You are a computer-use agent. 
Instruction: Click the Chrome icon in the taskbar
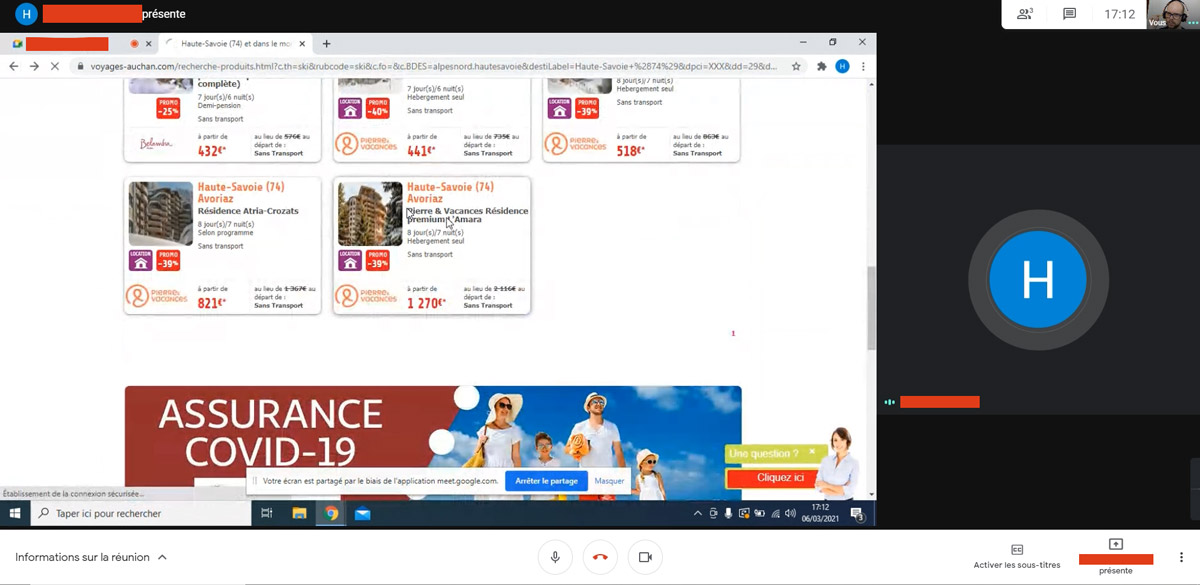(331, 513)
